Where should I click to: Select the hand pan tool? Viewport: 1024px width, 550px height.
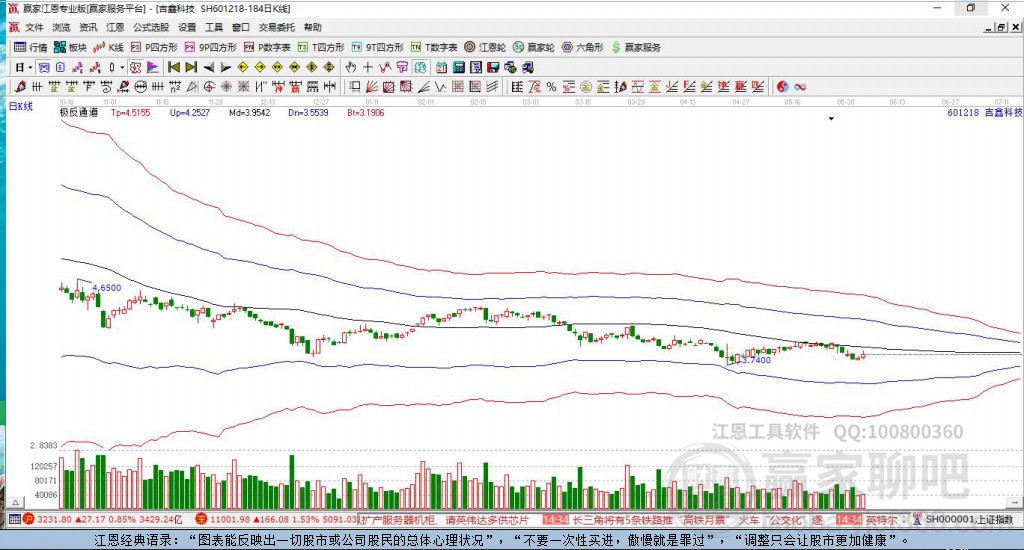[351, 67]
